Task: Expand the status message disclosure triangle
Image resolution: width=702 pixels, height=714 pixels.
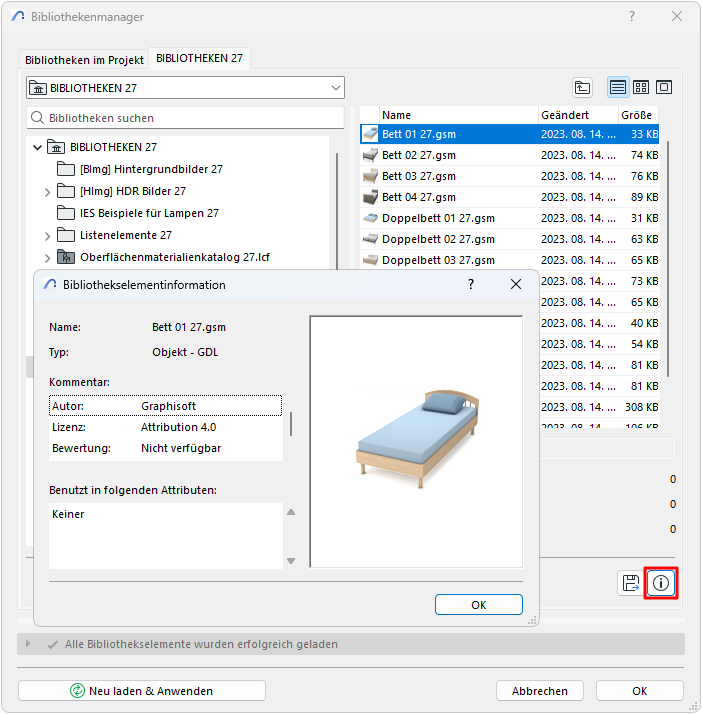Action: tap(28, 644)
